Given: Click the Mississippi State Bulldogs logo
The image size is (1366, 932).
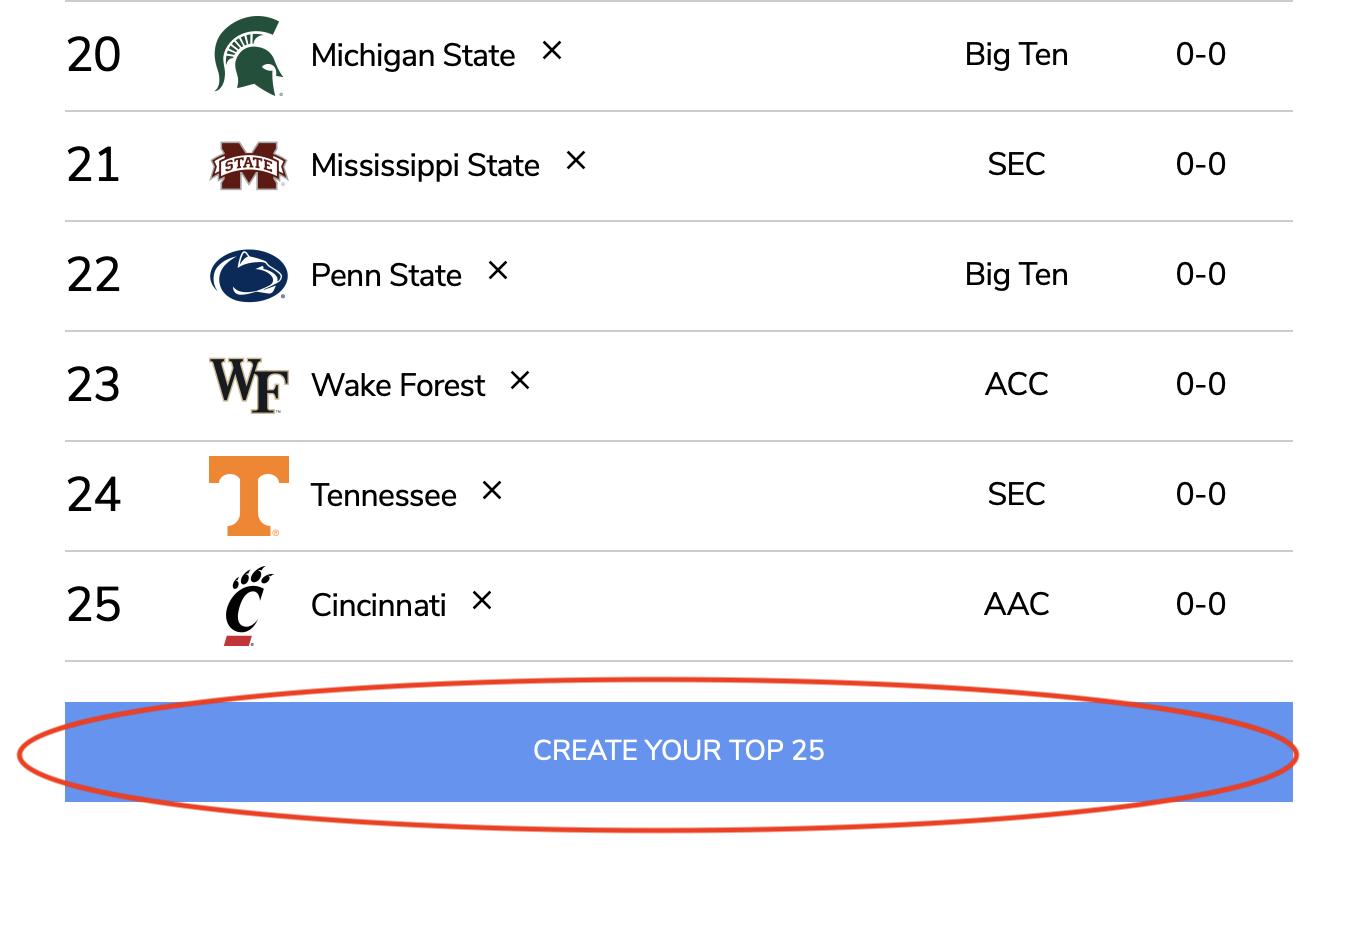Looking at the screenshot, I should (247, 165).
